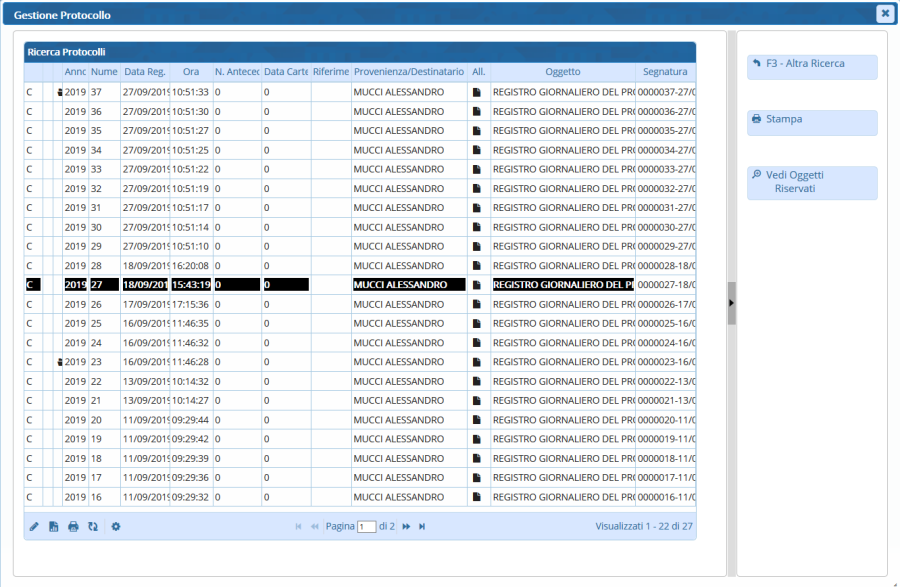Screen dimensions: 900x587
Task: Close the Gestione Protocollo dialog
Action: [884, 14]
